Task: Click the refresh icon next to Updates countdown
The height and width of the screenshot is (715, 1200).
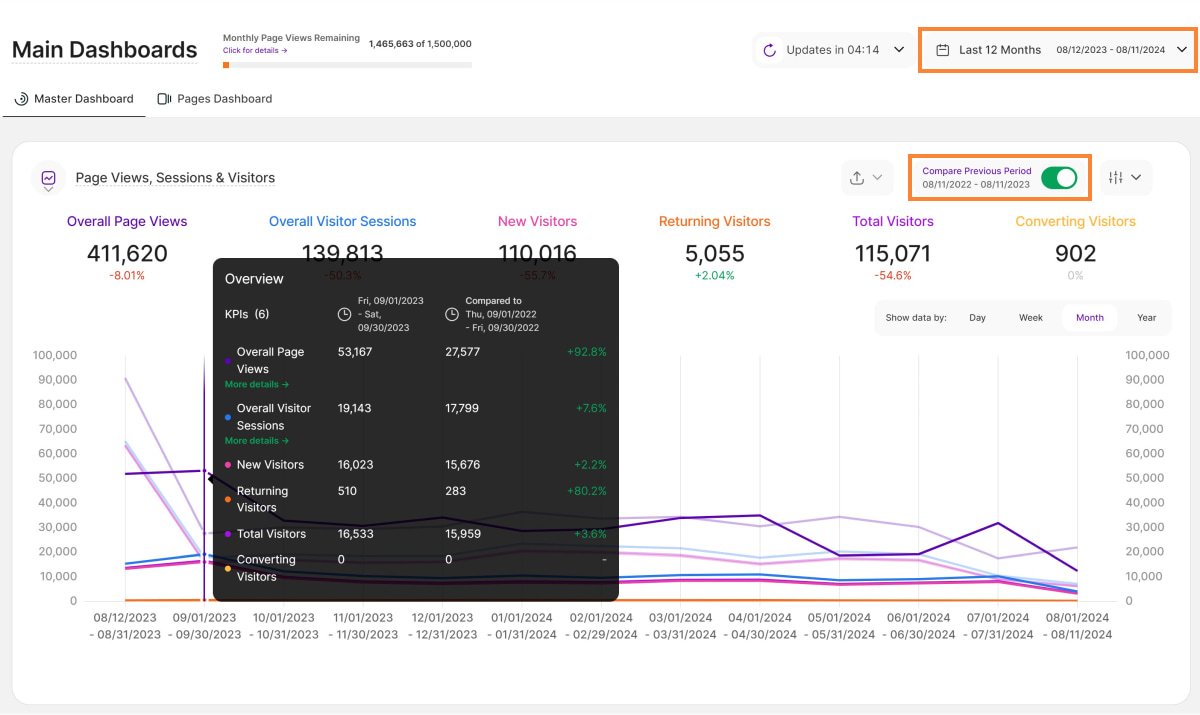Action: [769, 49]
